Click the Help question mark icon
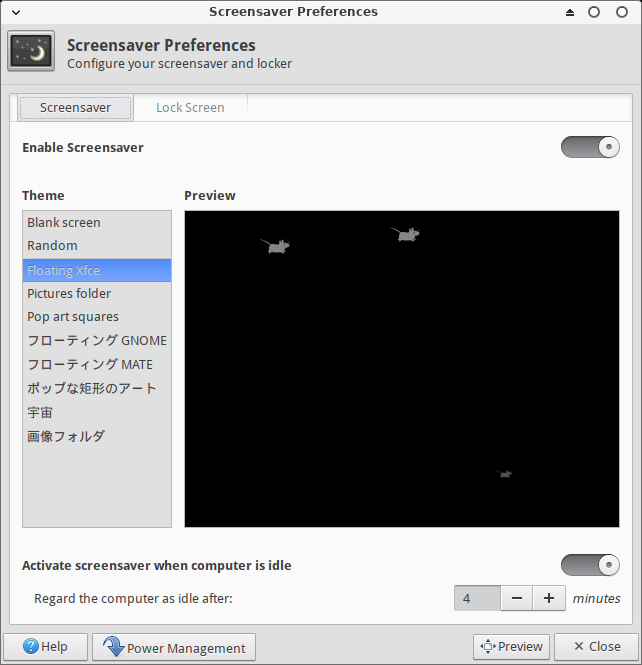The image size is (642, 665). click(x=31, y=646)
